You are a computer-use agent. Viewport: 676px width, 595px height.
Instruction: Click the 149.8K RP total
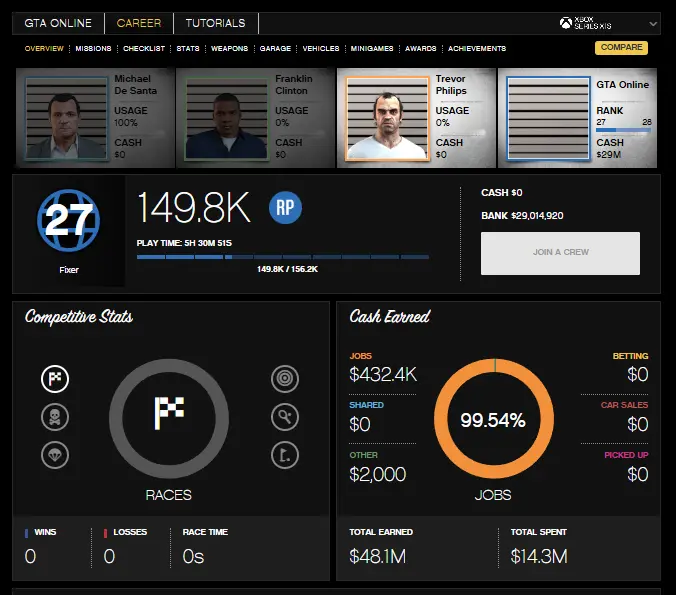(194, 207)
